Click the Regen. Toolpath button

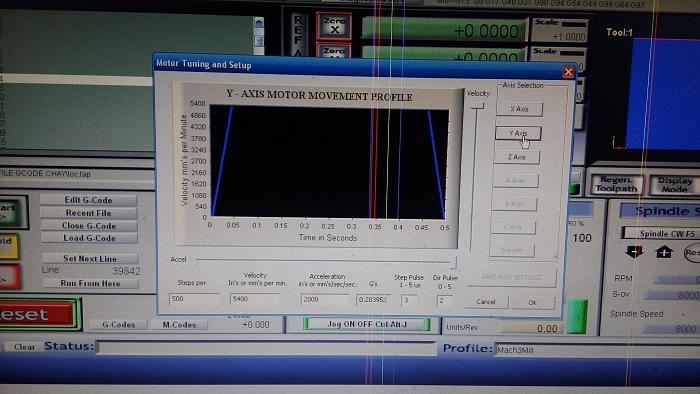pos(617,184)
